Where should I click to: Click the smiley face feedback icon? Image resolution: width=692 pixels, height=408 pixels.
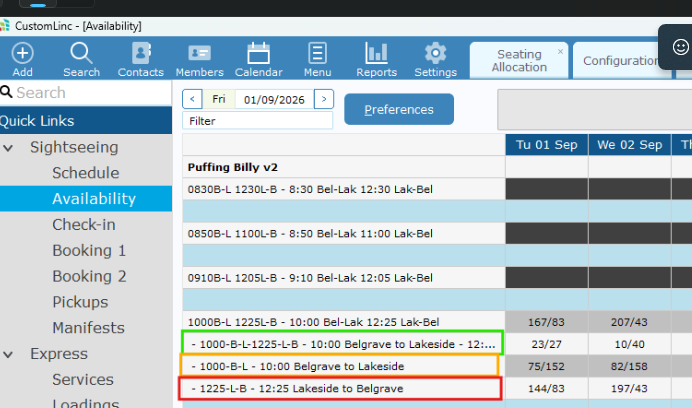[x=680, y=47]
